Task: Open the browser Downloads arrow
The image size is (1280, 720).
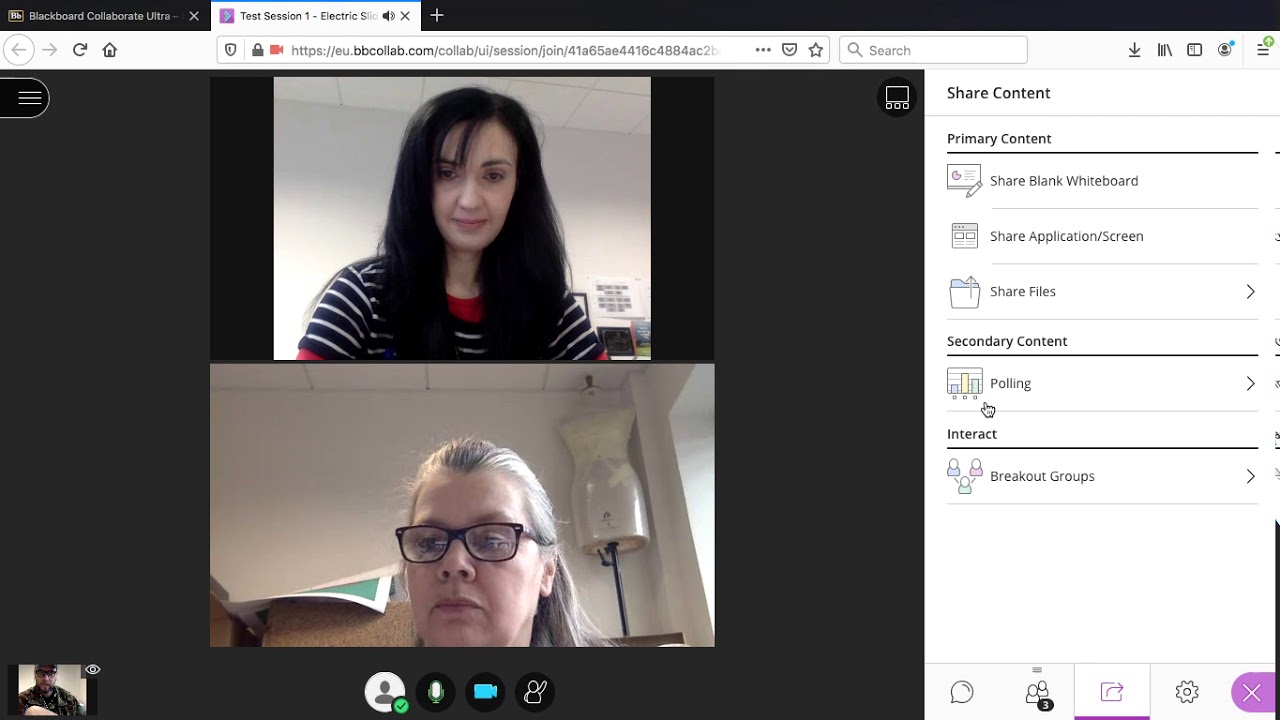Action: click(x=1134, y=50)
